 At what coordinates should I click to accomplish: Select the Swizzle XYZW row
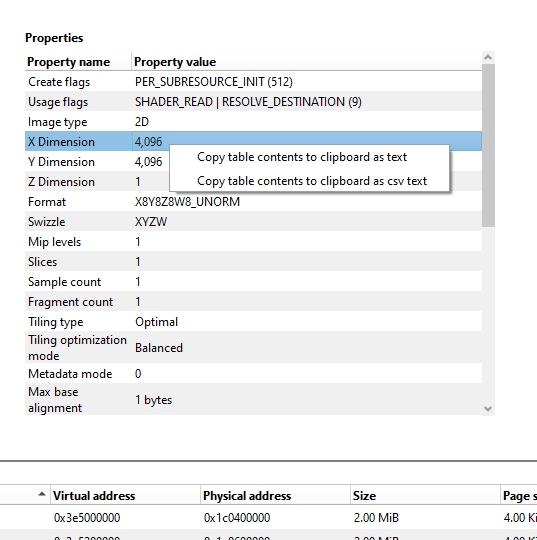pos(253,221)
